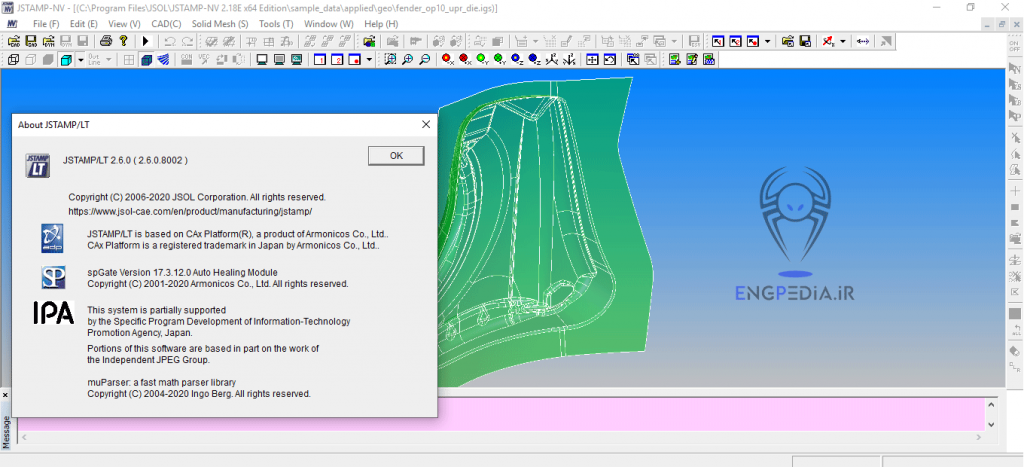Open the Solid Mesh (S) menu
This screenshot has width=1024, height=467.
click(219, 23)
